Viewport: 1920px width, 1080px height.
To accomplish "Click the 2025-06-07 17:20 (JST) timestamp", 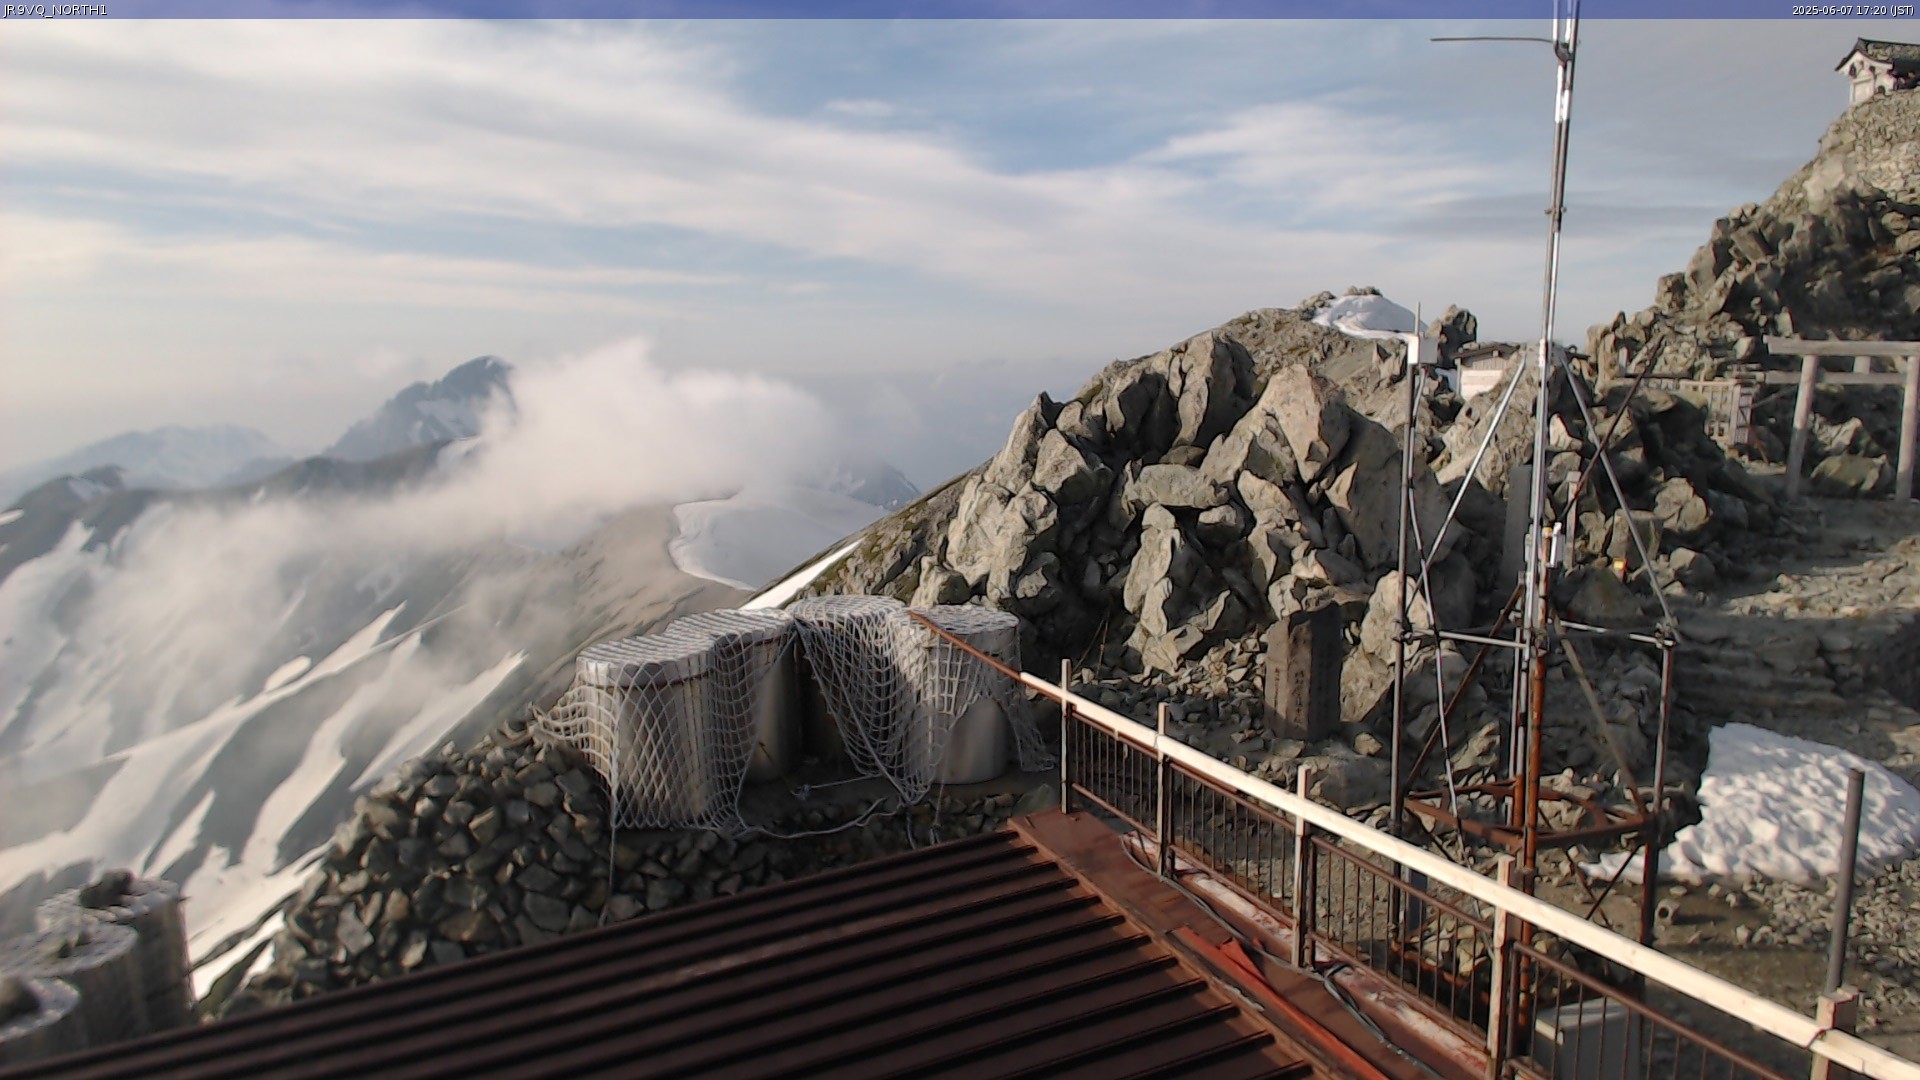I will click(x=1854, y=10).
